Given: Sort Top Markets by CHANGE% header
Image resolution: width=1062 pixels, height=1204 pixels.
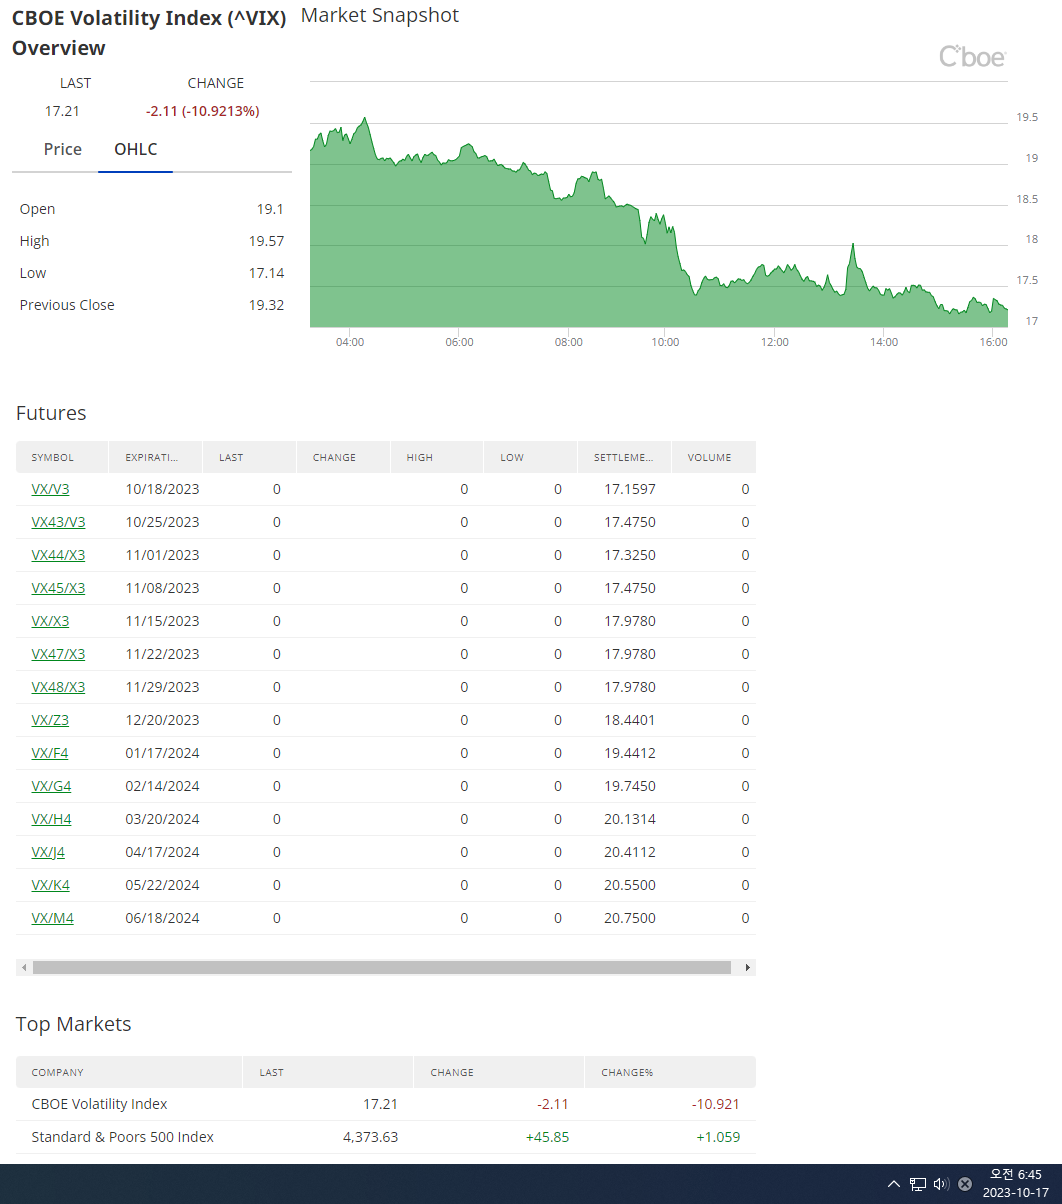Looking at the screenshot, I should coord(670,1072).
